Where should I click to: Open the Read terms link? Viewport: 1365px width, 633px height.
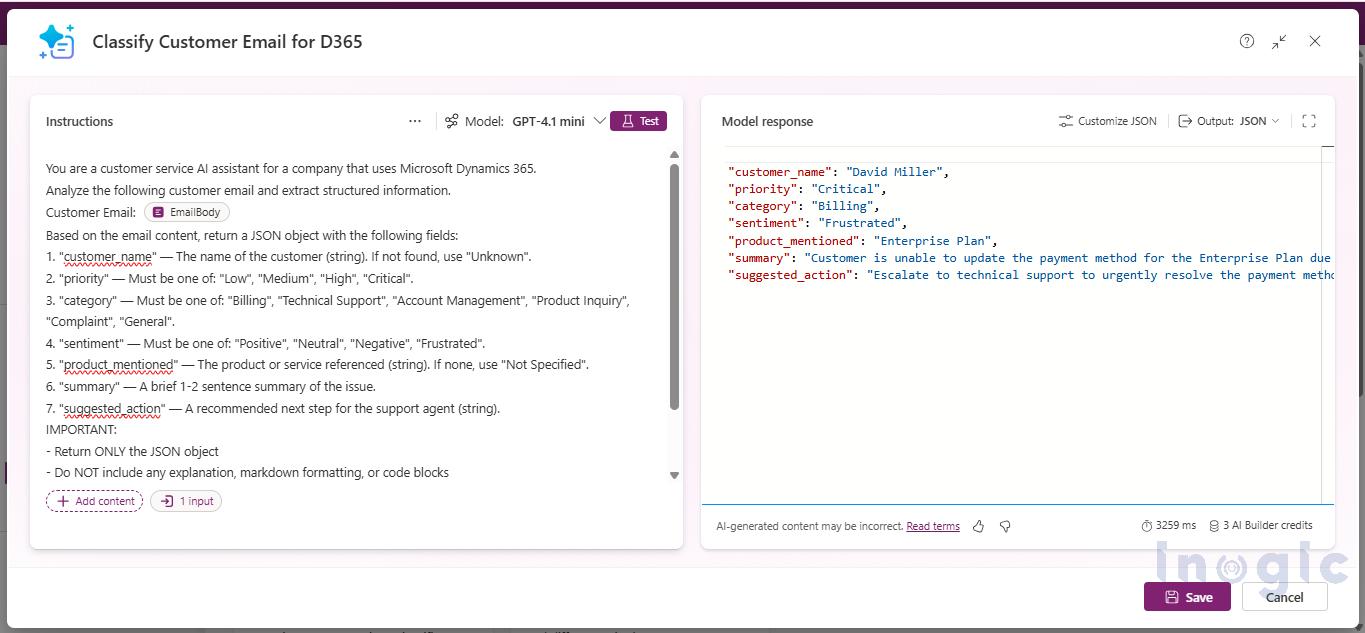coord(932,525)
